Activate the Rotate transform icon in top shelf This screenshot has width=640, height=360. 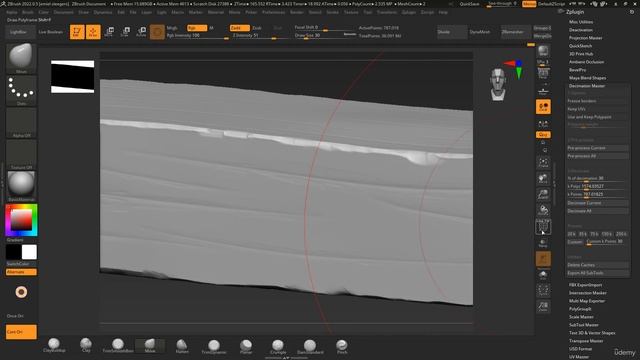[141, 32]
